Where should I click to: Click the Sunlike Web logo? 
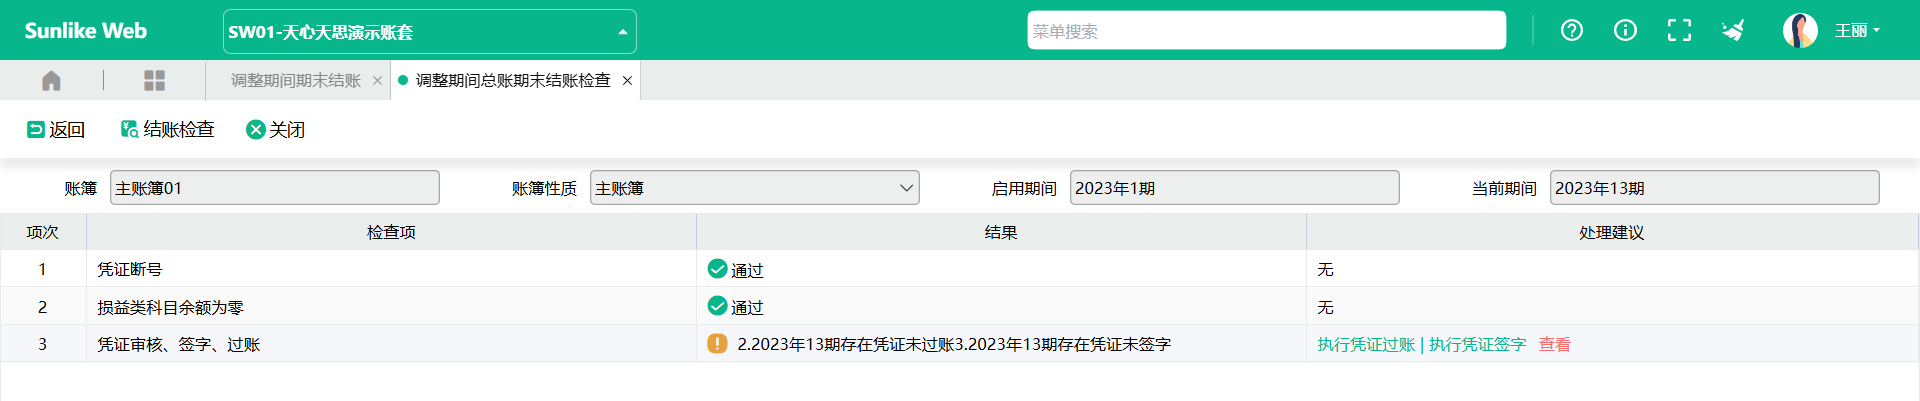point(86,31)
